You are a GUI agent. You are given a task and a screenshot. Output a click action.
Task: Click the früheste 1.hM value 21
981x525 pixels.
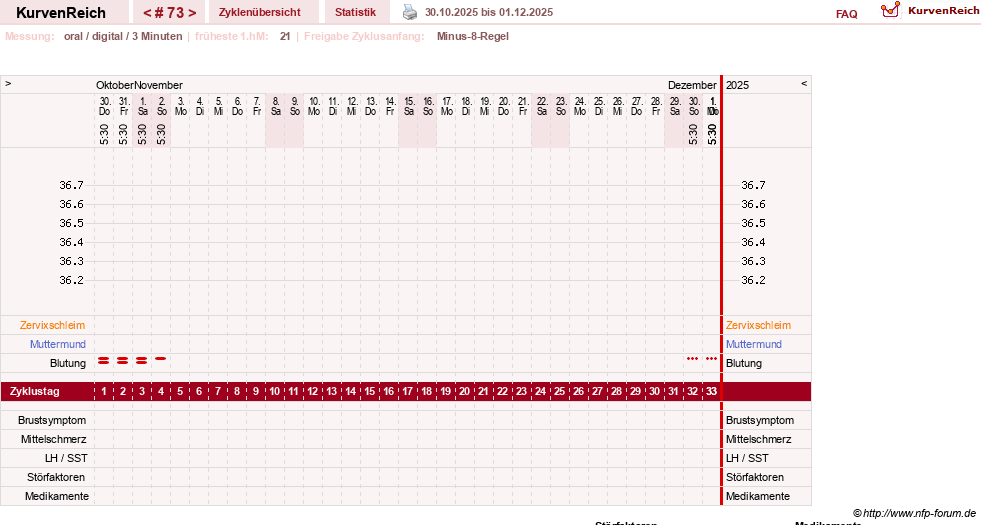coord(285,36)
